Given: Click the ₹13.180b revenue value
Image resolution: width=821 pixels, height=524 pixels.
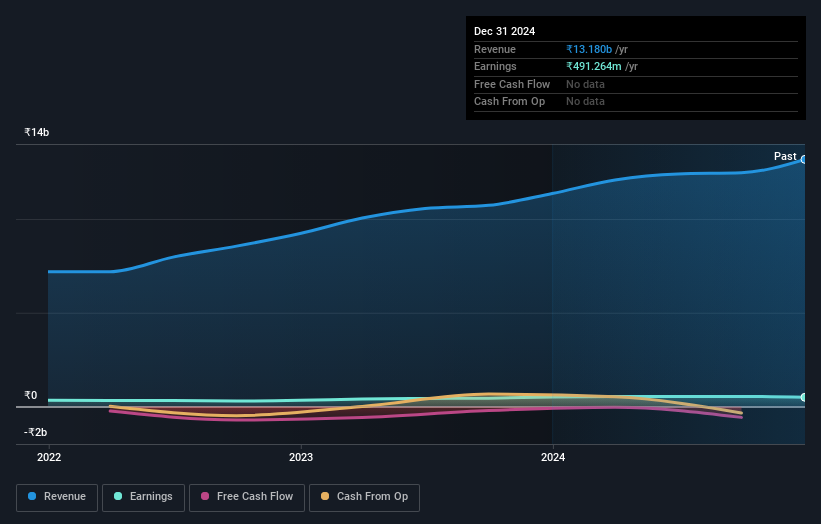Looking at the screenshot, I should coord(589,49).
